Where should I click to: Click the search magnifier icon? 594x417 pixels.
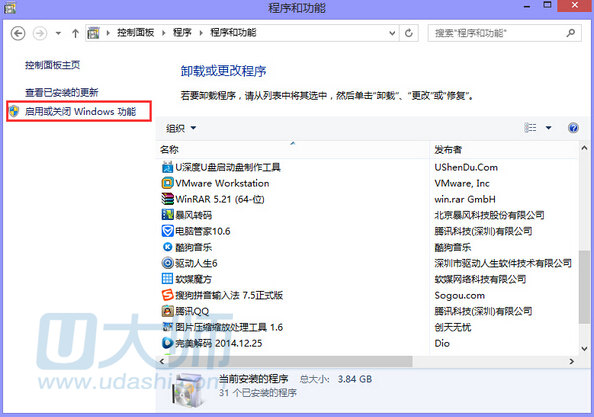pyautogui.click(x=571, y=33)
